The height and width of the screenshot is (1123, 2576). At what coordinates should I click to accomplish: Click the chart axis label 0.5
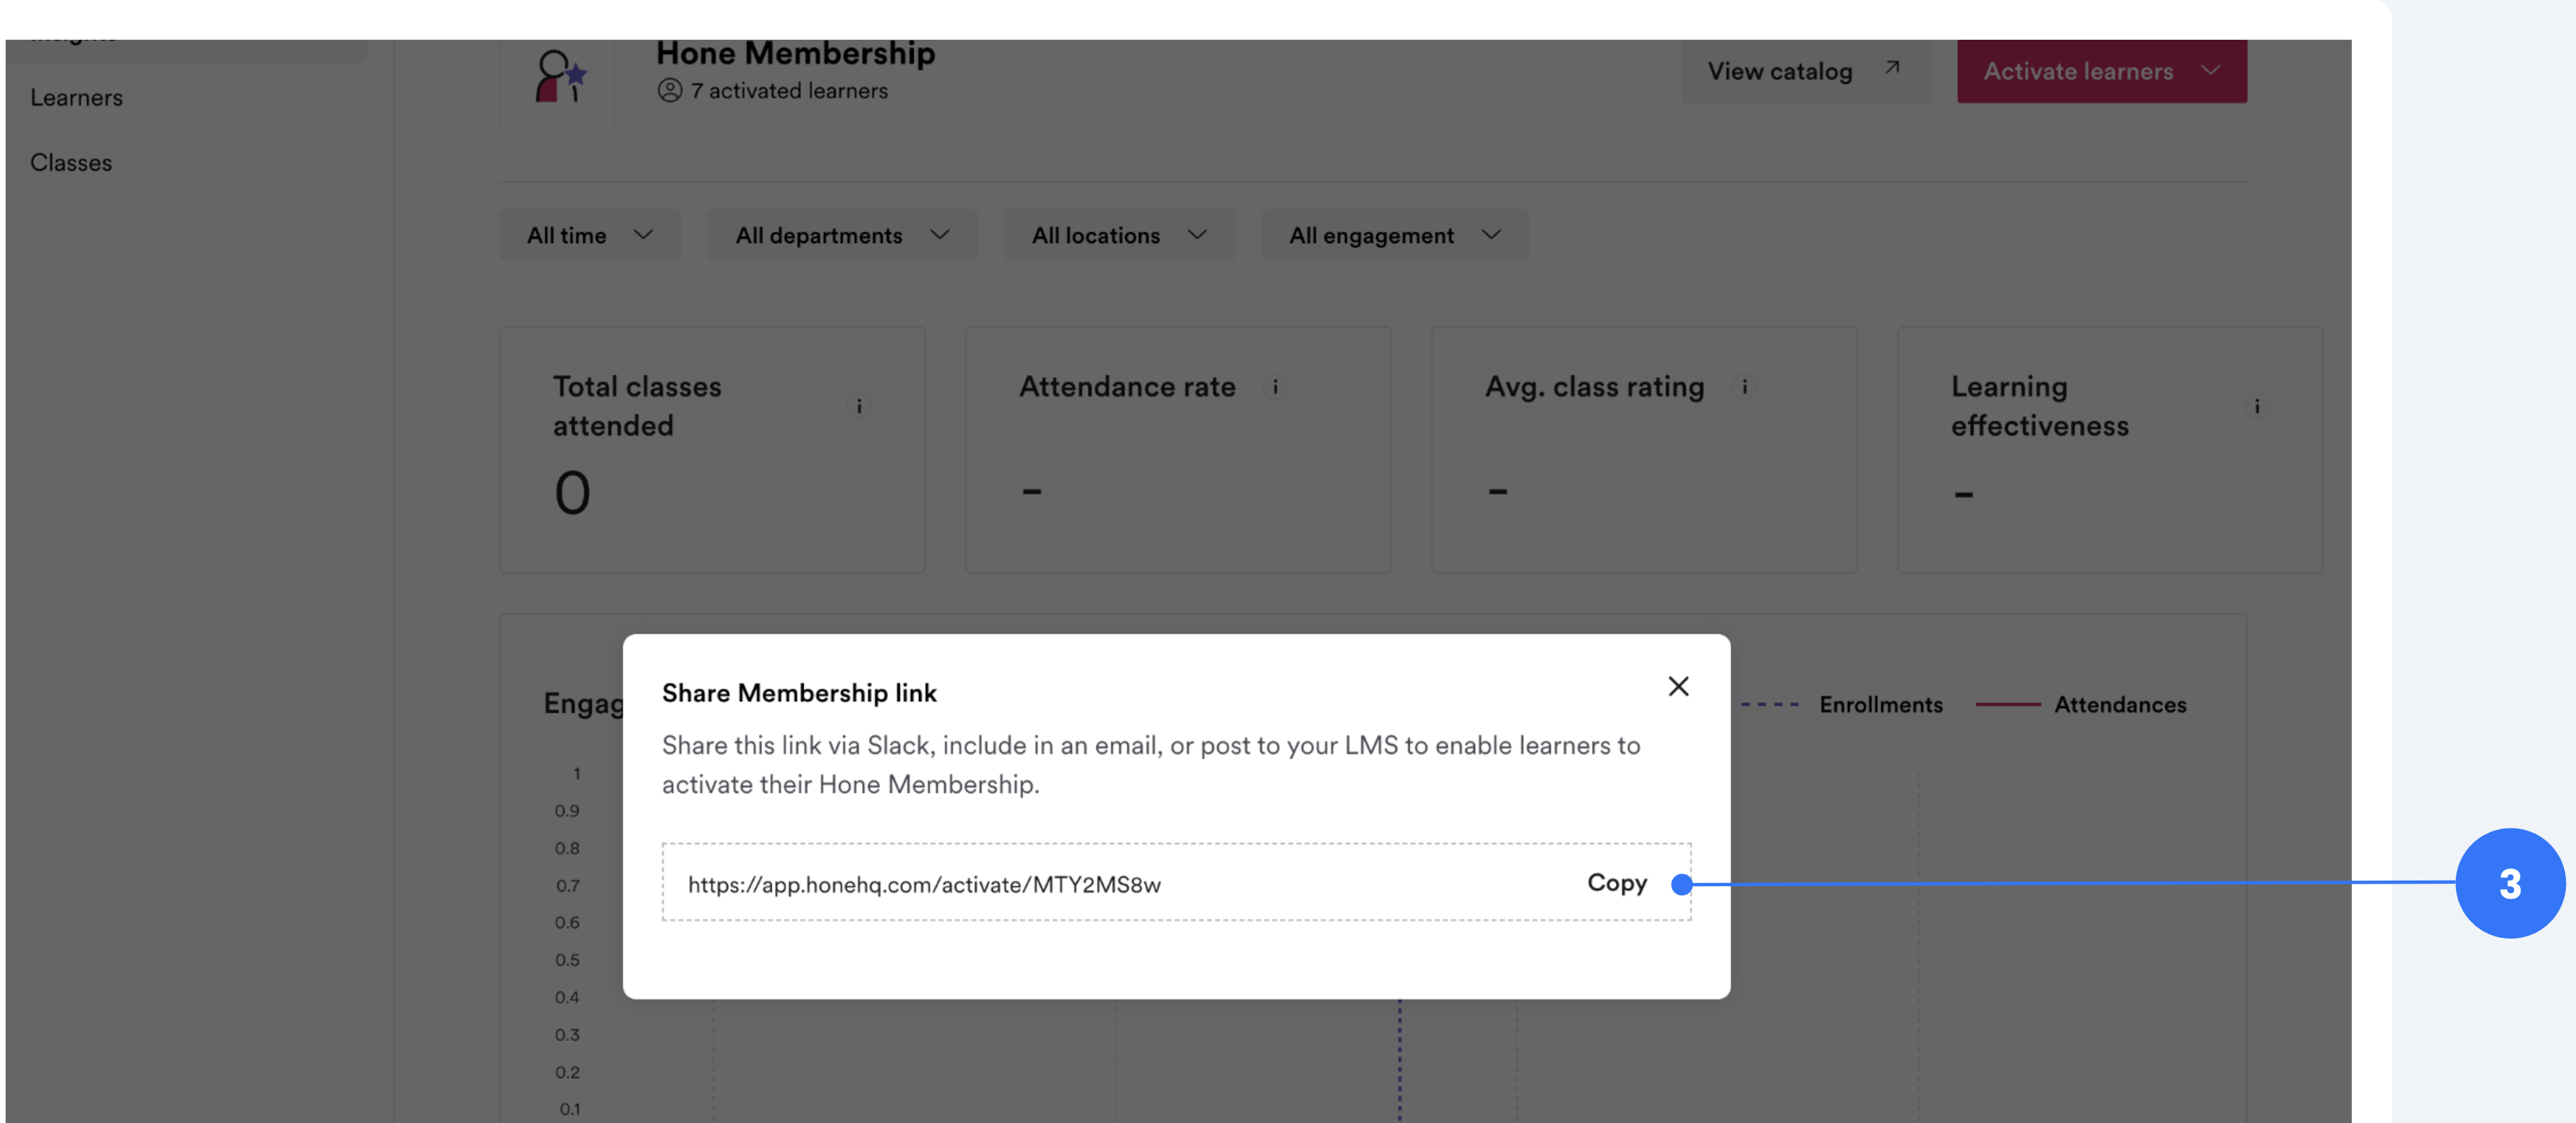pyautogui.click(x=567, y=960)
